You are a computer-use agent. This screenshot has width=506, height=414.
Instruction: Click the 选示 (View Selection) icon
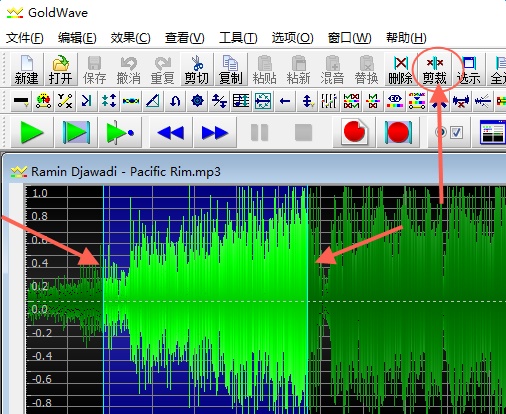(469, 69)
